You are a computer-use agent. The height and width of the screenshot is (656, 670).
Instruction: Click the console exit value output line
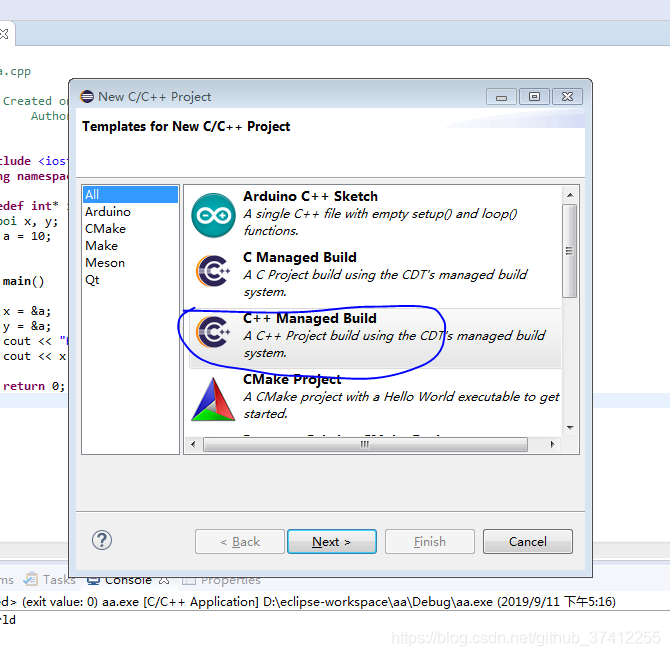pos(308,602)
